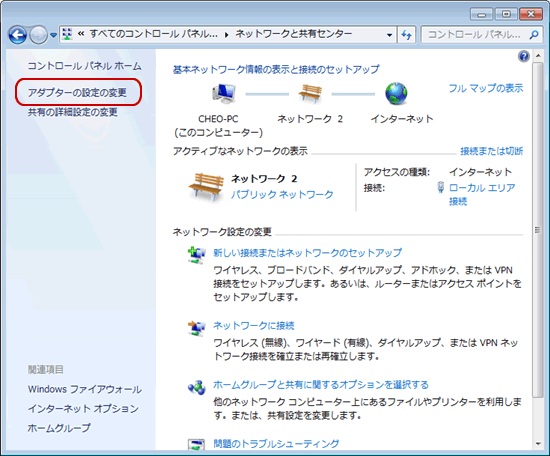This screenshot has width=550, height=456.
Task: Click the blue Back arrow button
Action: click(17, 35)
